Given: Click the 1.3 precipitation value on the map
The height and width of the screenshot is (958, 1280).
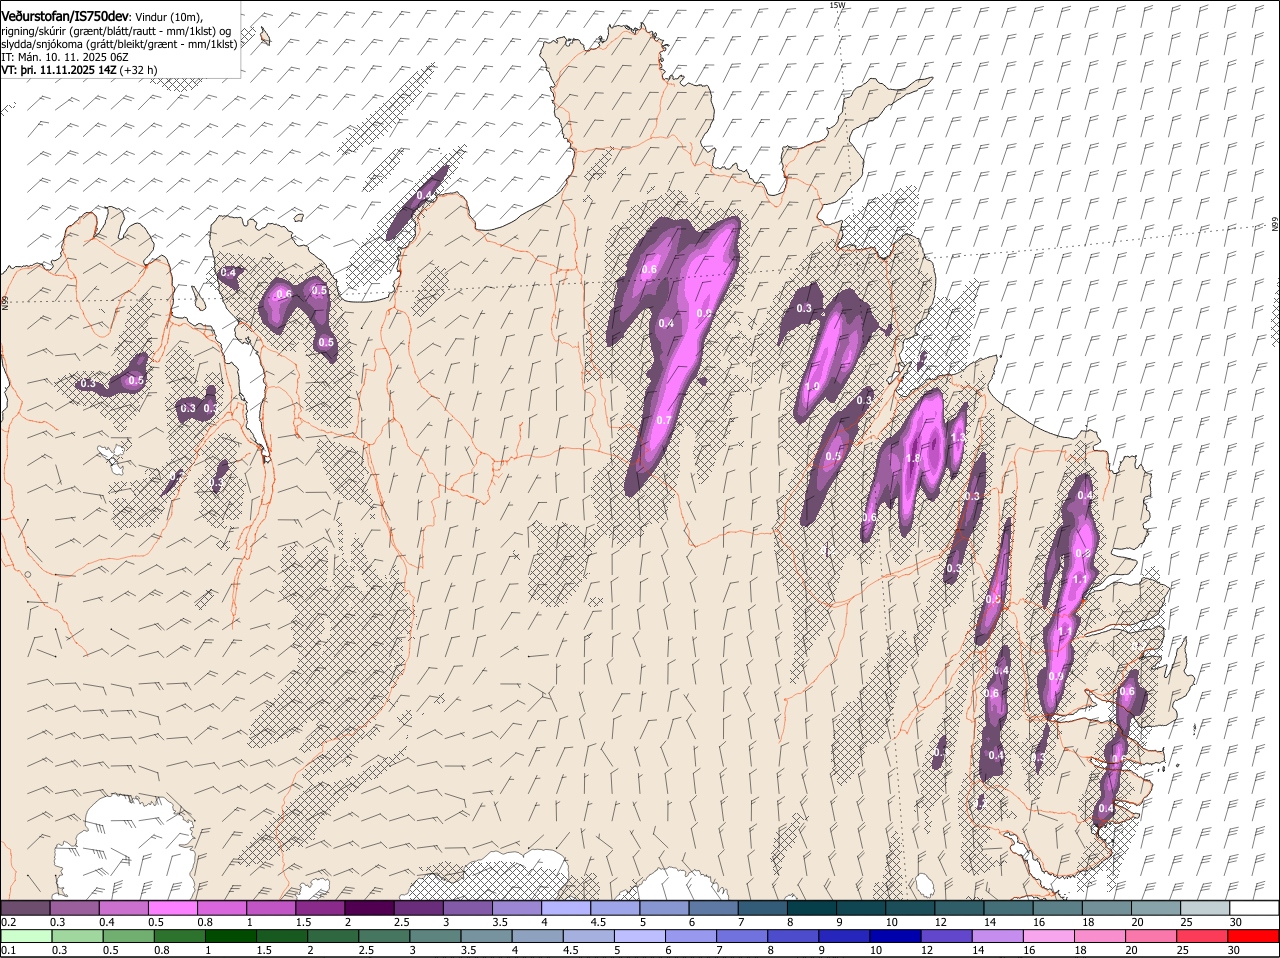Looking at the screenshot, I should pyautogui.click(x=958, y=437).
